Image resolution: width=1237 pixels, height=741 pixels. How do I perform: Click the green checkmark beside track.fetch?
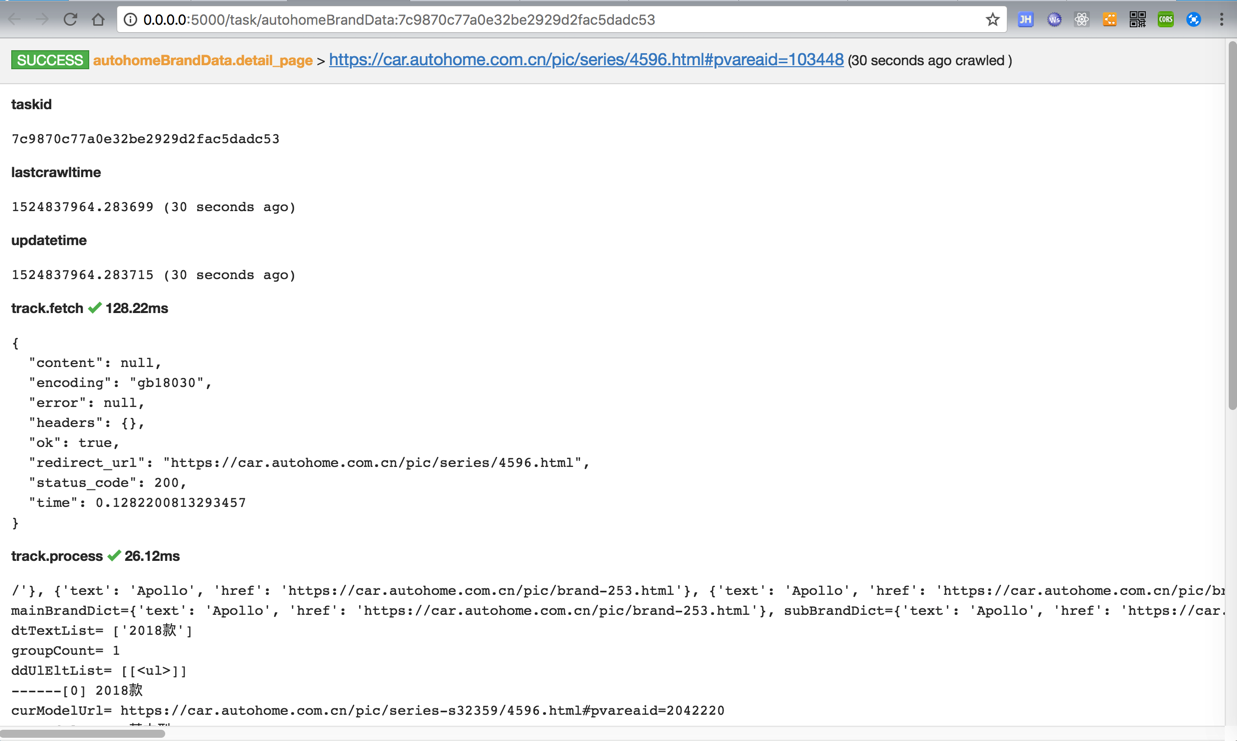(x=95, y=308)
